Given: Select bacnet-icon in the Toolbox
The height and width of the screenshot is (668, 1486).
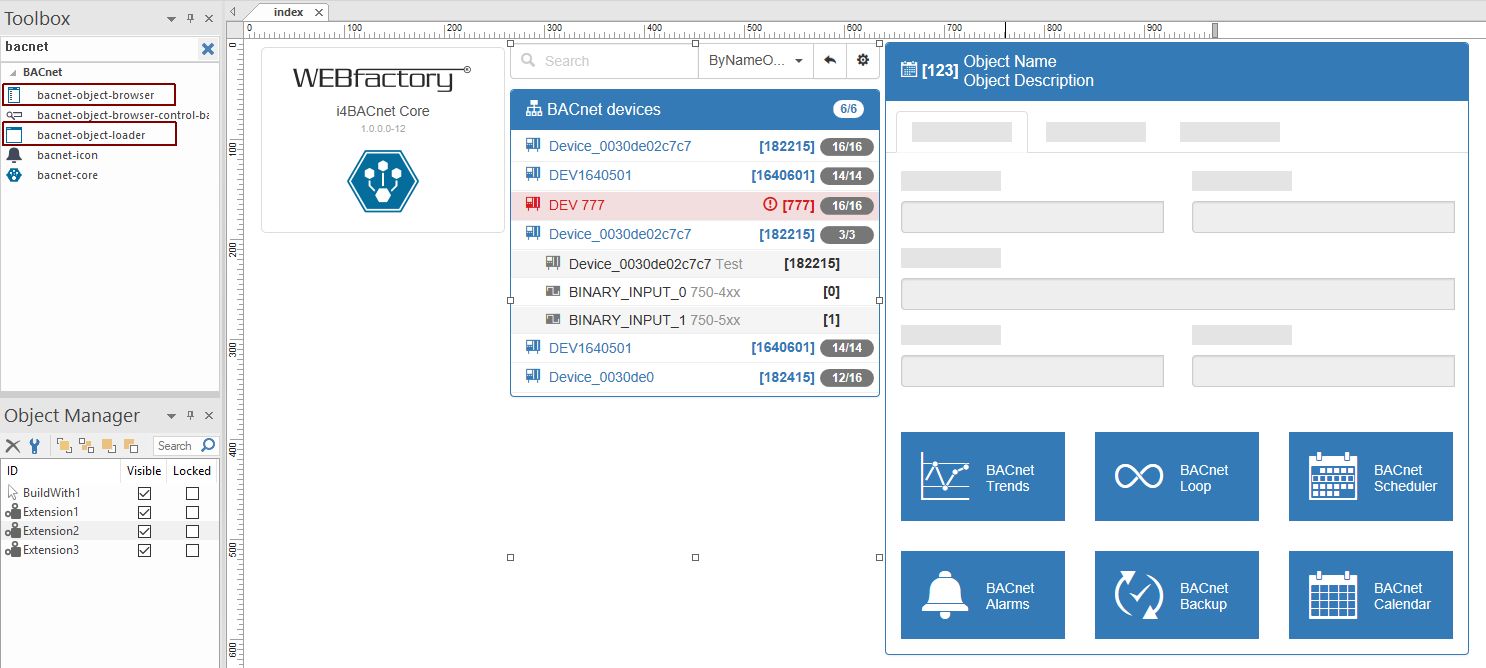Looking at the screenshot, I should click(69, 155).
